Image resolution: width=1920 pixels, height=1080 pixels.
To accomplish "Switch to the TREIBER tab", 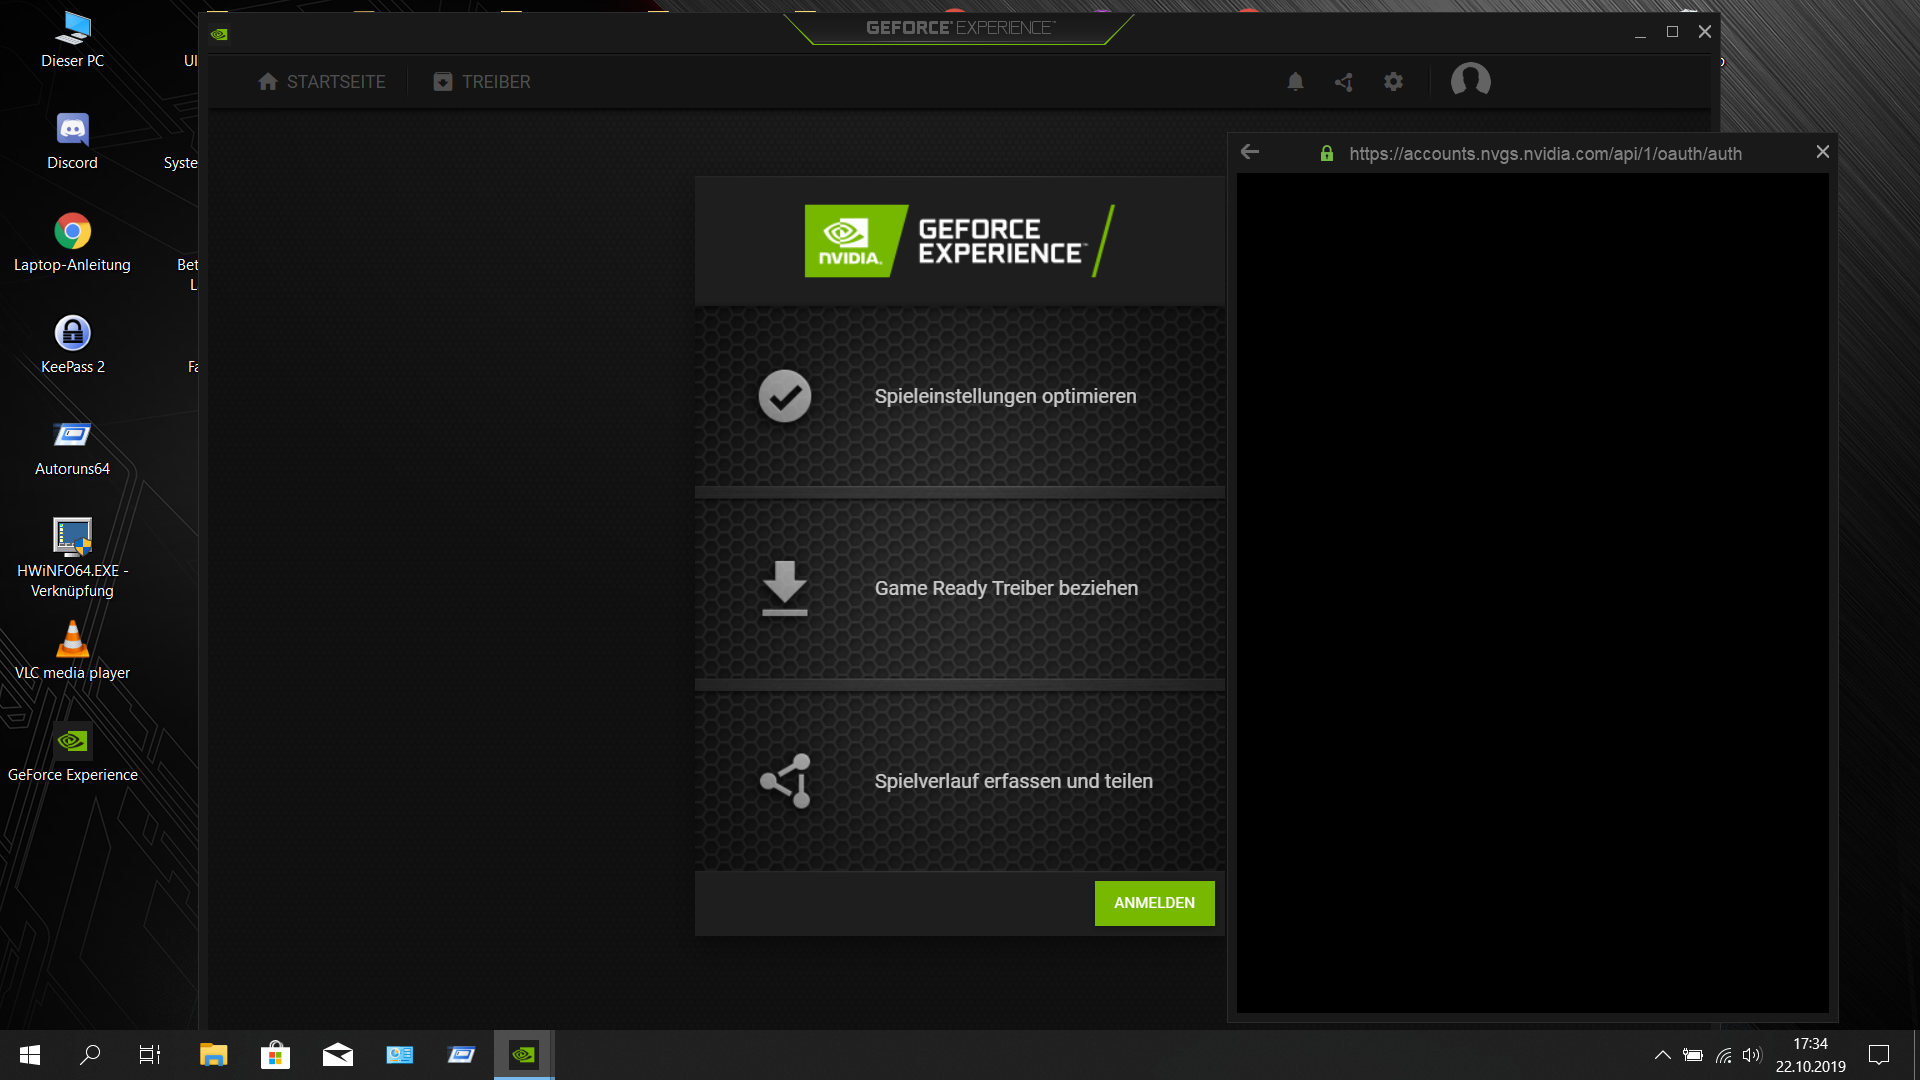I will (x=482, y=82).
